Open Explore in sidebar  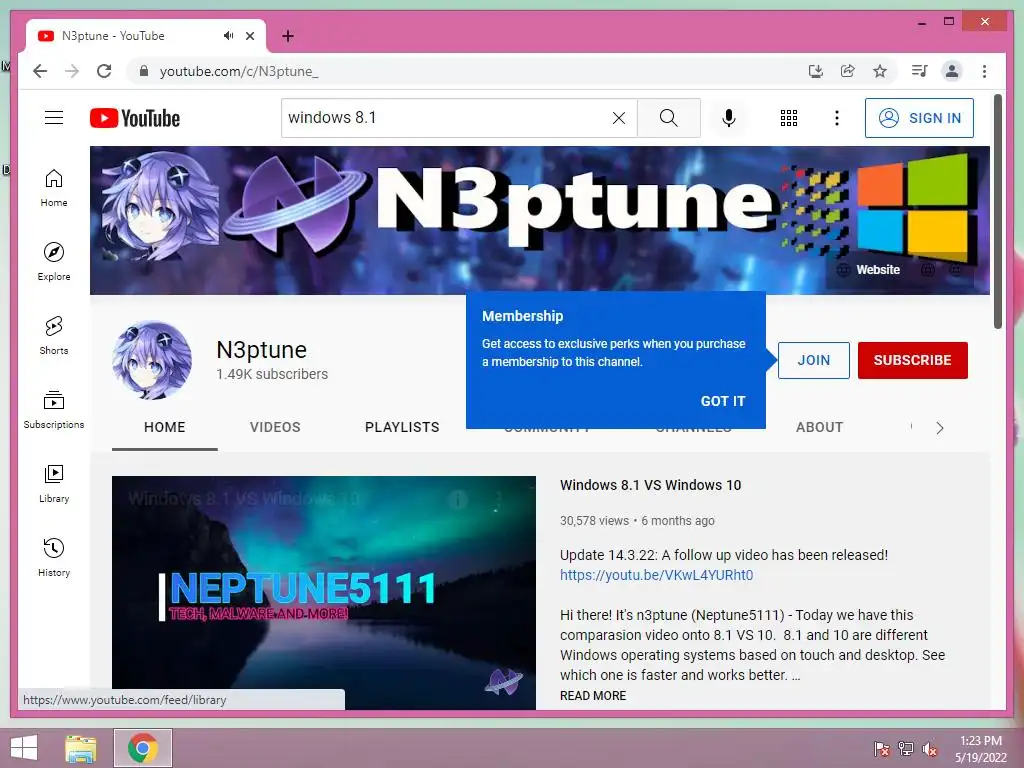(54, 262)
